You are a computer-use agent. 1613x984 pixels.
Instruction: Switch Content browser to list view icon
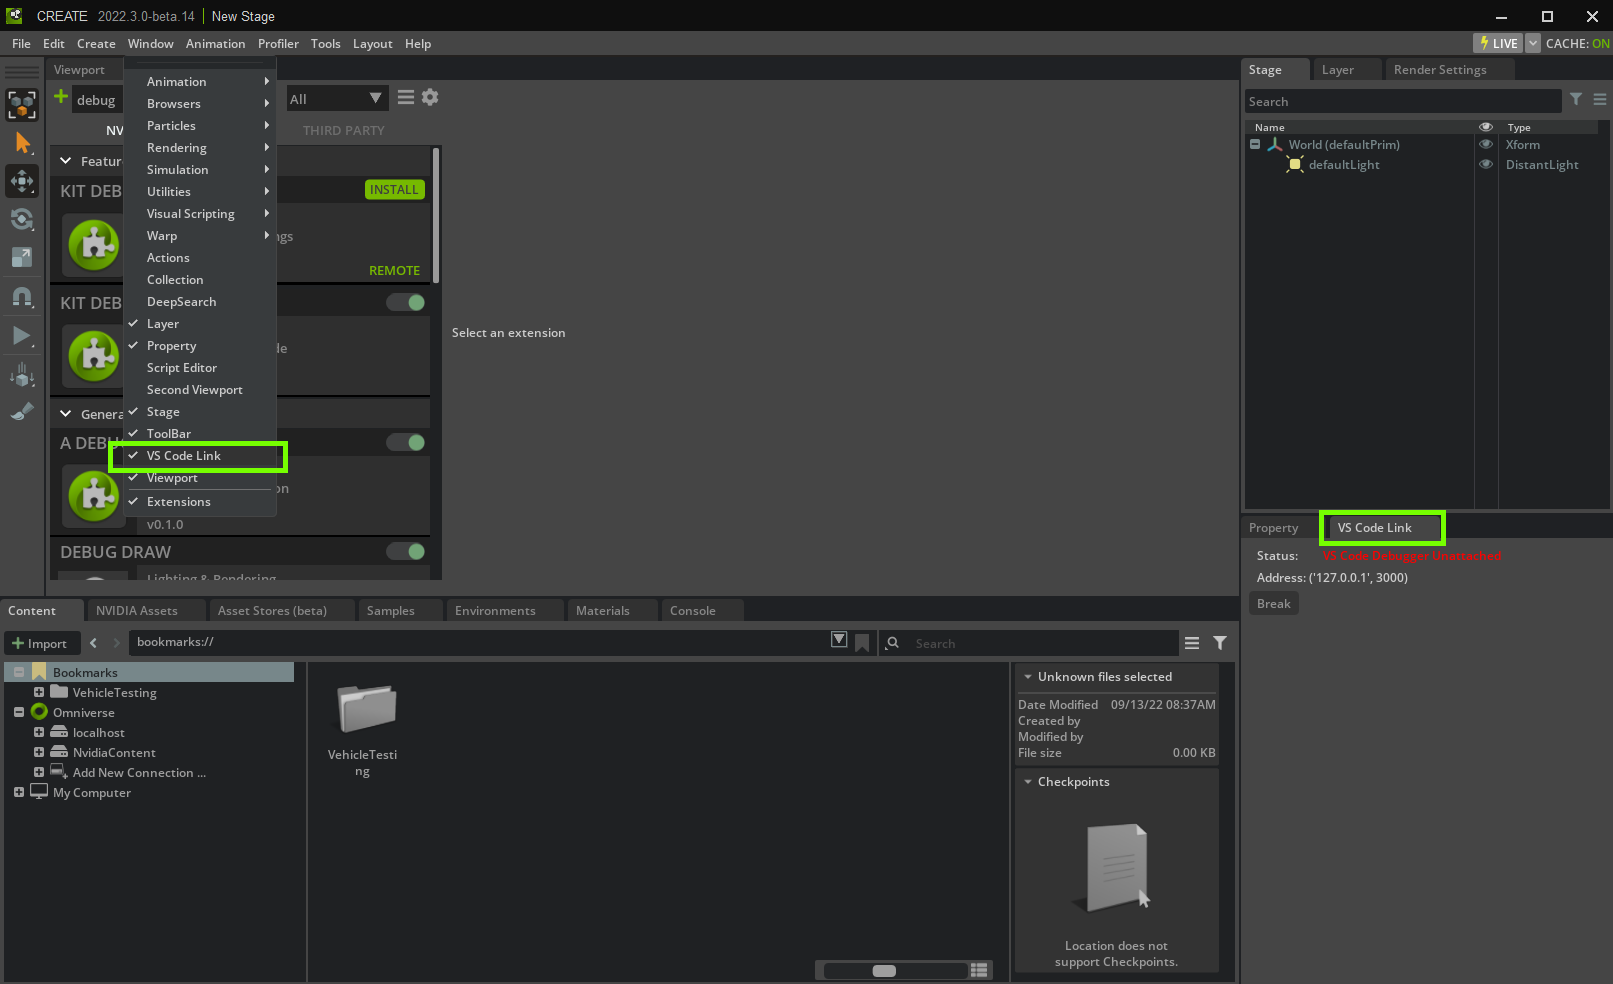coord(979,970)
